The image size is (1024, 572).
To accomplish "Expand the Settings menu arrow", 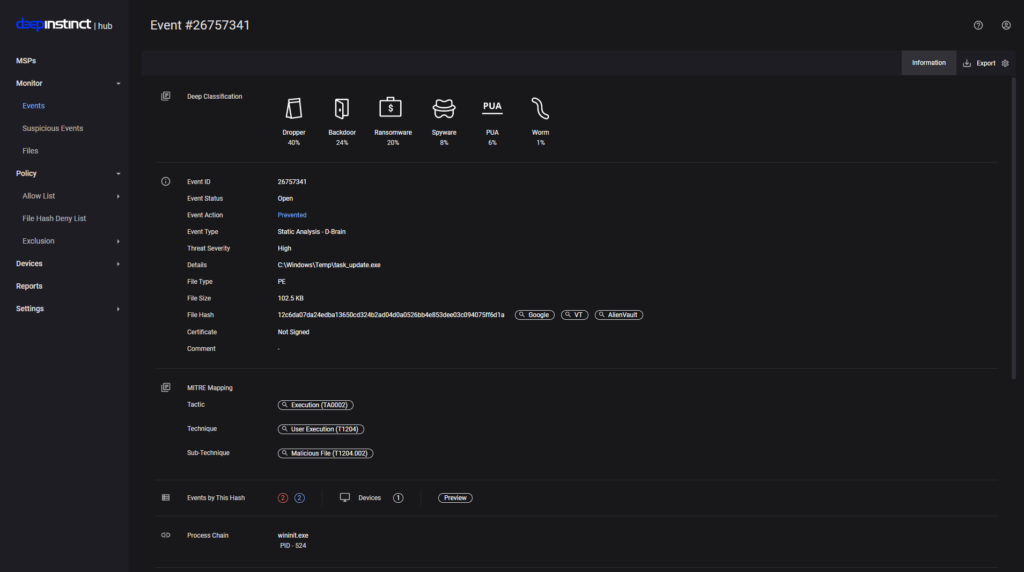I will pos(118,309).
